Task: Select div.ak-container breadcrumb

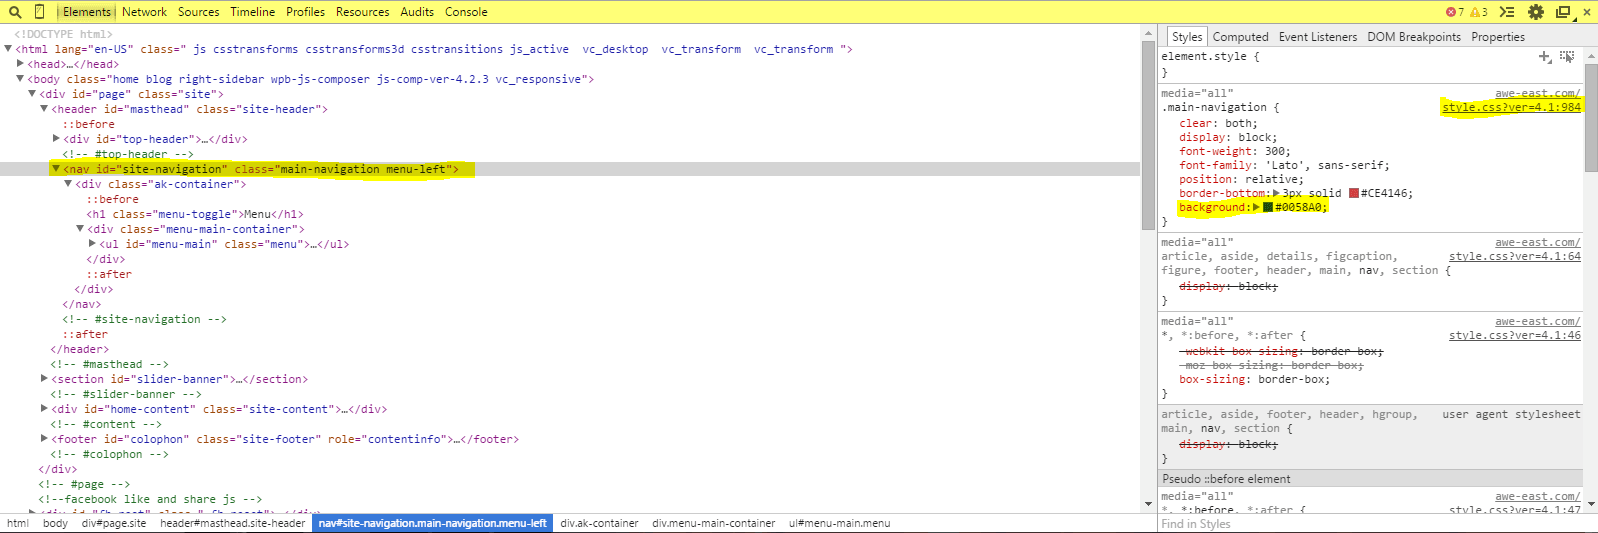Action: (x=599, y=523)
